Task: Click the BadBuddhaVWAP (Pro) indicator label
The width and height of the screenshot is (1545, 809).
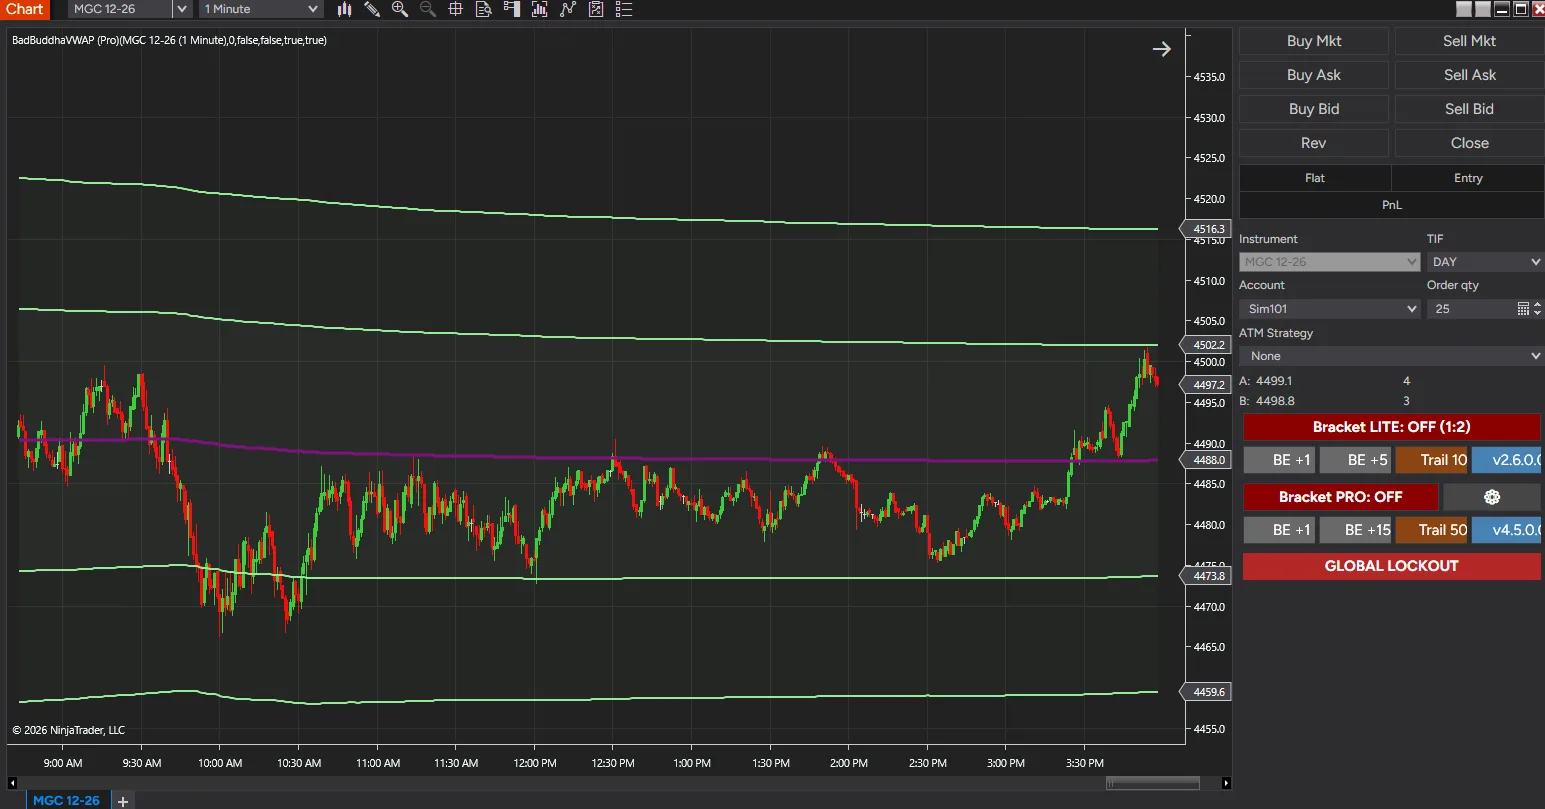Action: click(x=169, y=40)
